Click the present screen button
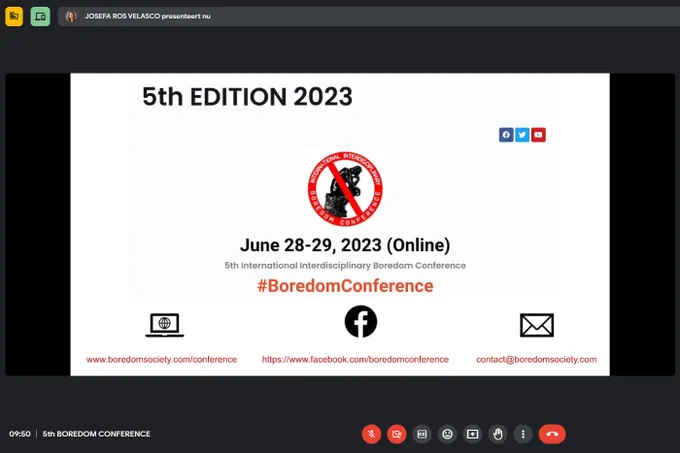Viewport: 680px width, 453px height. coord(473,434)
